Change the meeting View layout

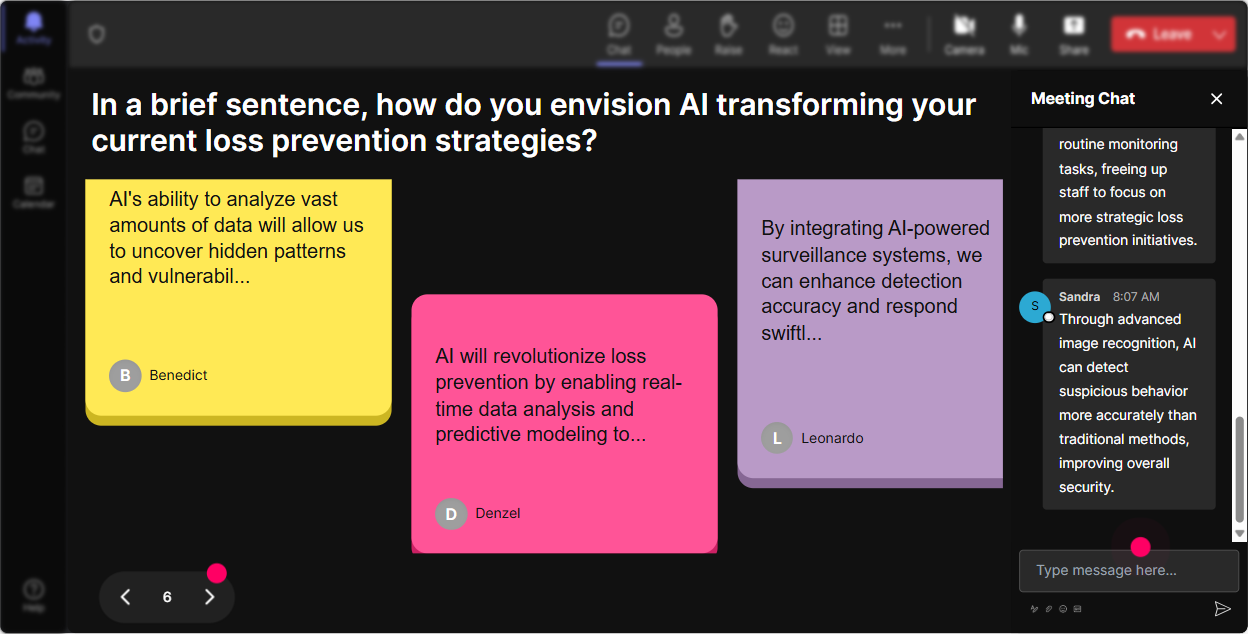point(838,34)
